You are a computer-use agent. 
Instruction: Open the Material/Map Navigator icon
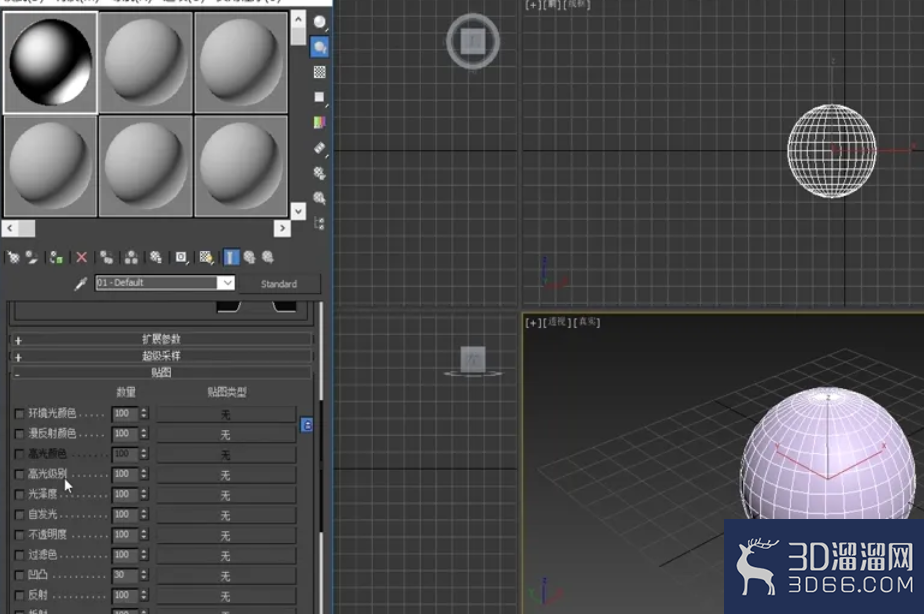click(x=319, y=223)
